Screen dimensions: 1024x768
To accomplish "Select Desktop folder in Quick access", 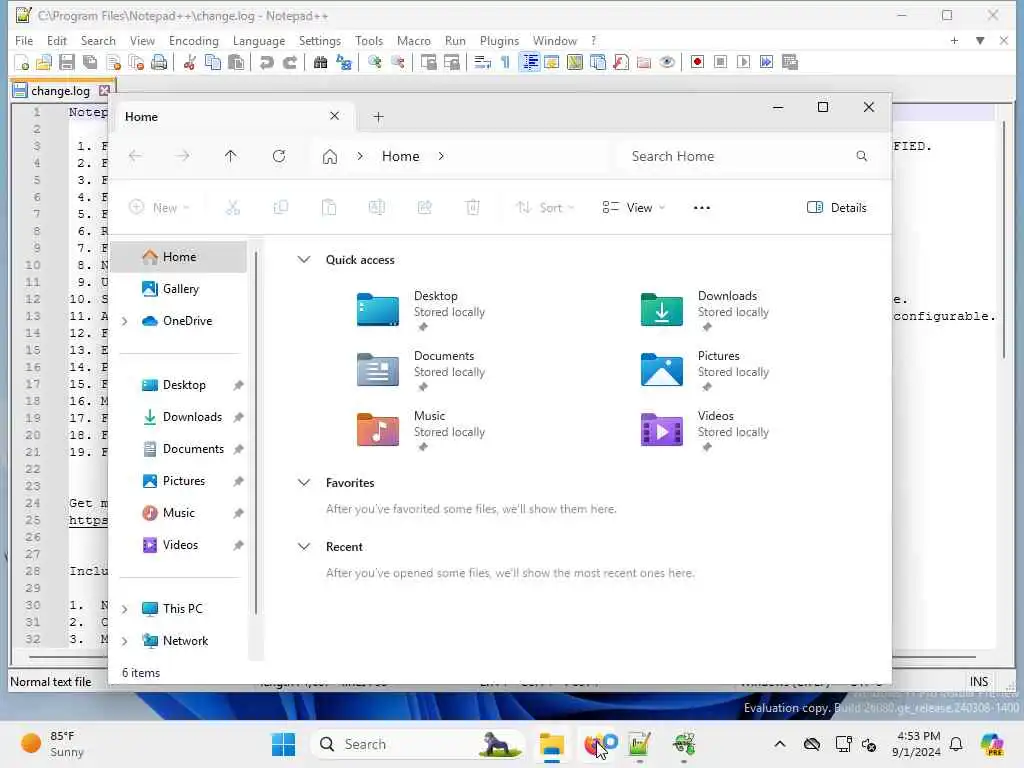I will tap(421, 310).
